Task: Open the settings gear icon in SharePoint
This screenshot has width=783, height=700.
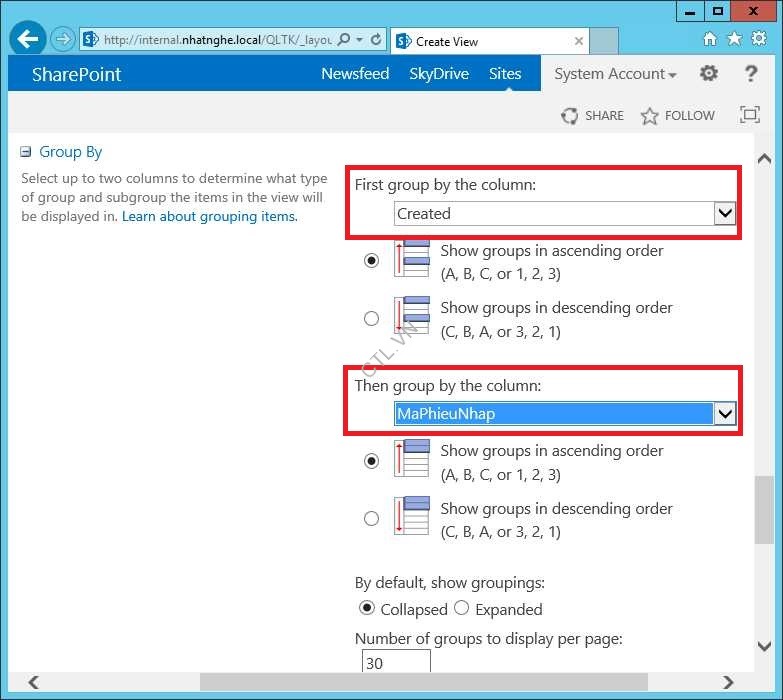Action: (708, 74)
